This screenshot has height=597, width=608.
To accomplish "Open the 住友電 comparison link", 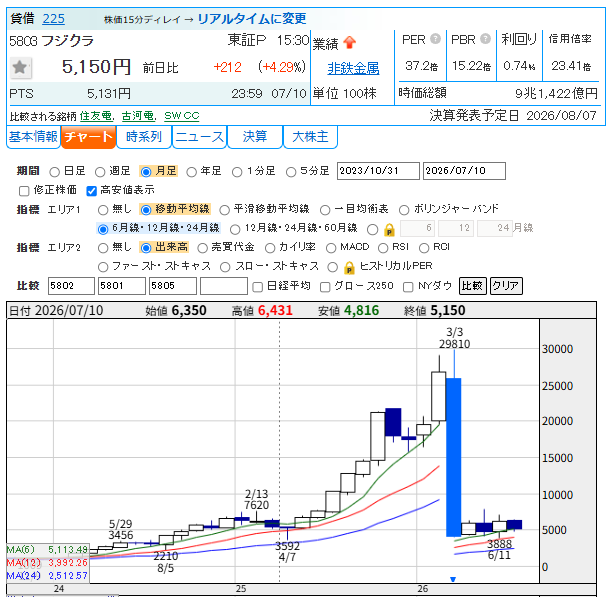I will click(96, 116).
